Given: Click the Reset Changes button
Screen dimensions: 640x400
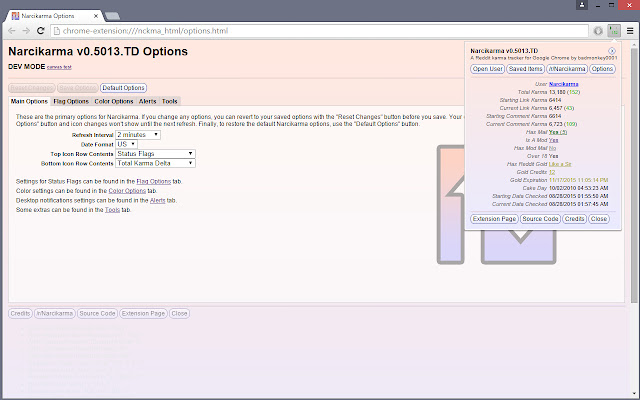Looking at the screenshot, I should (x=32, y=88).
